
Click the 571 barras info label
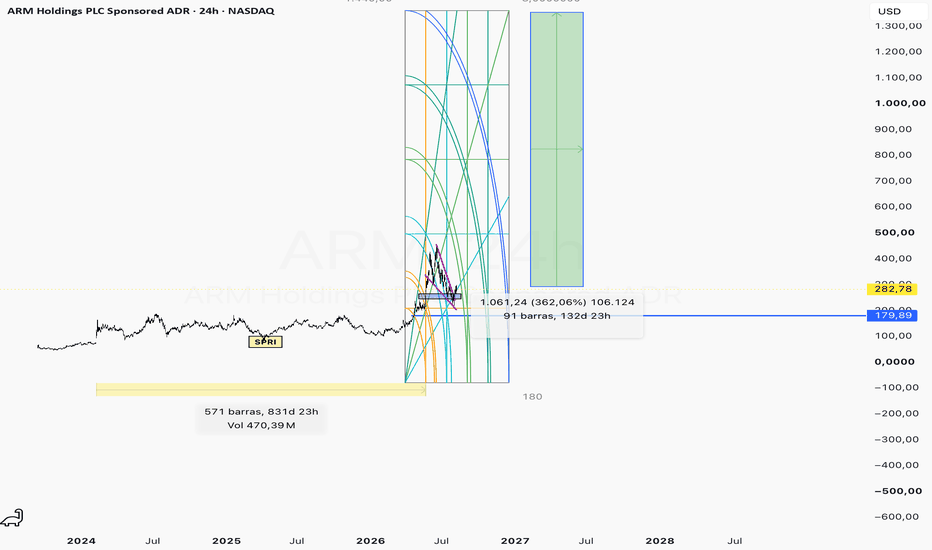(x=261, y=419)
